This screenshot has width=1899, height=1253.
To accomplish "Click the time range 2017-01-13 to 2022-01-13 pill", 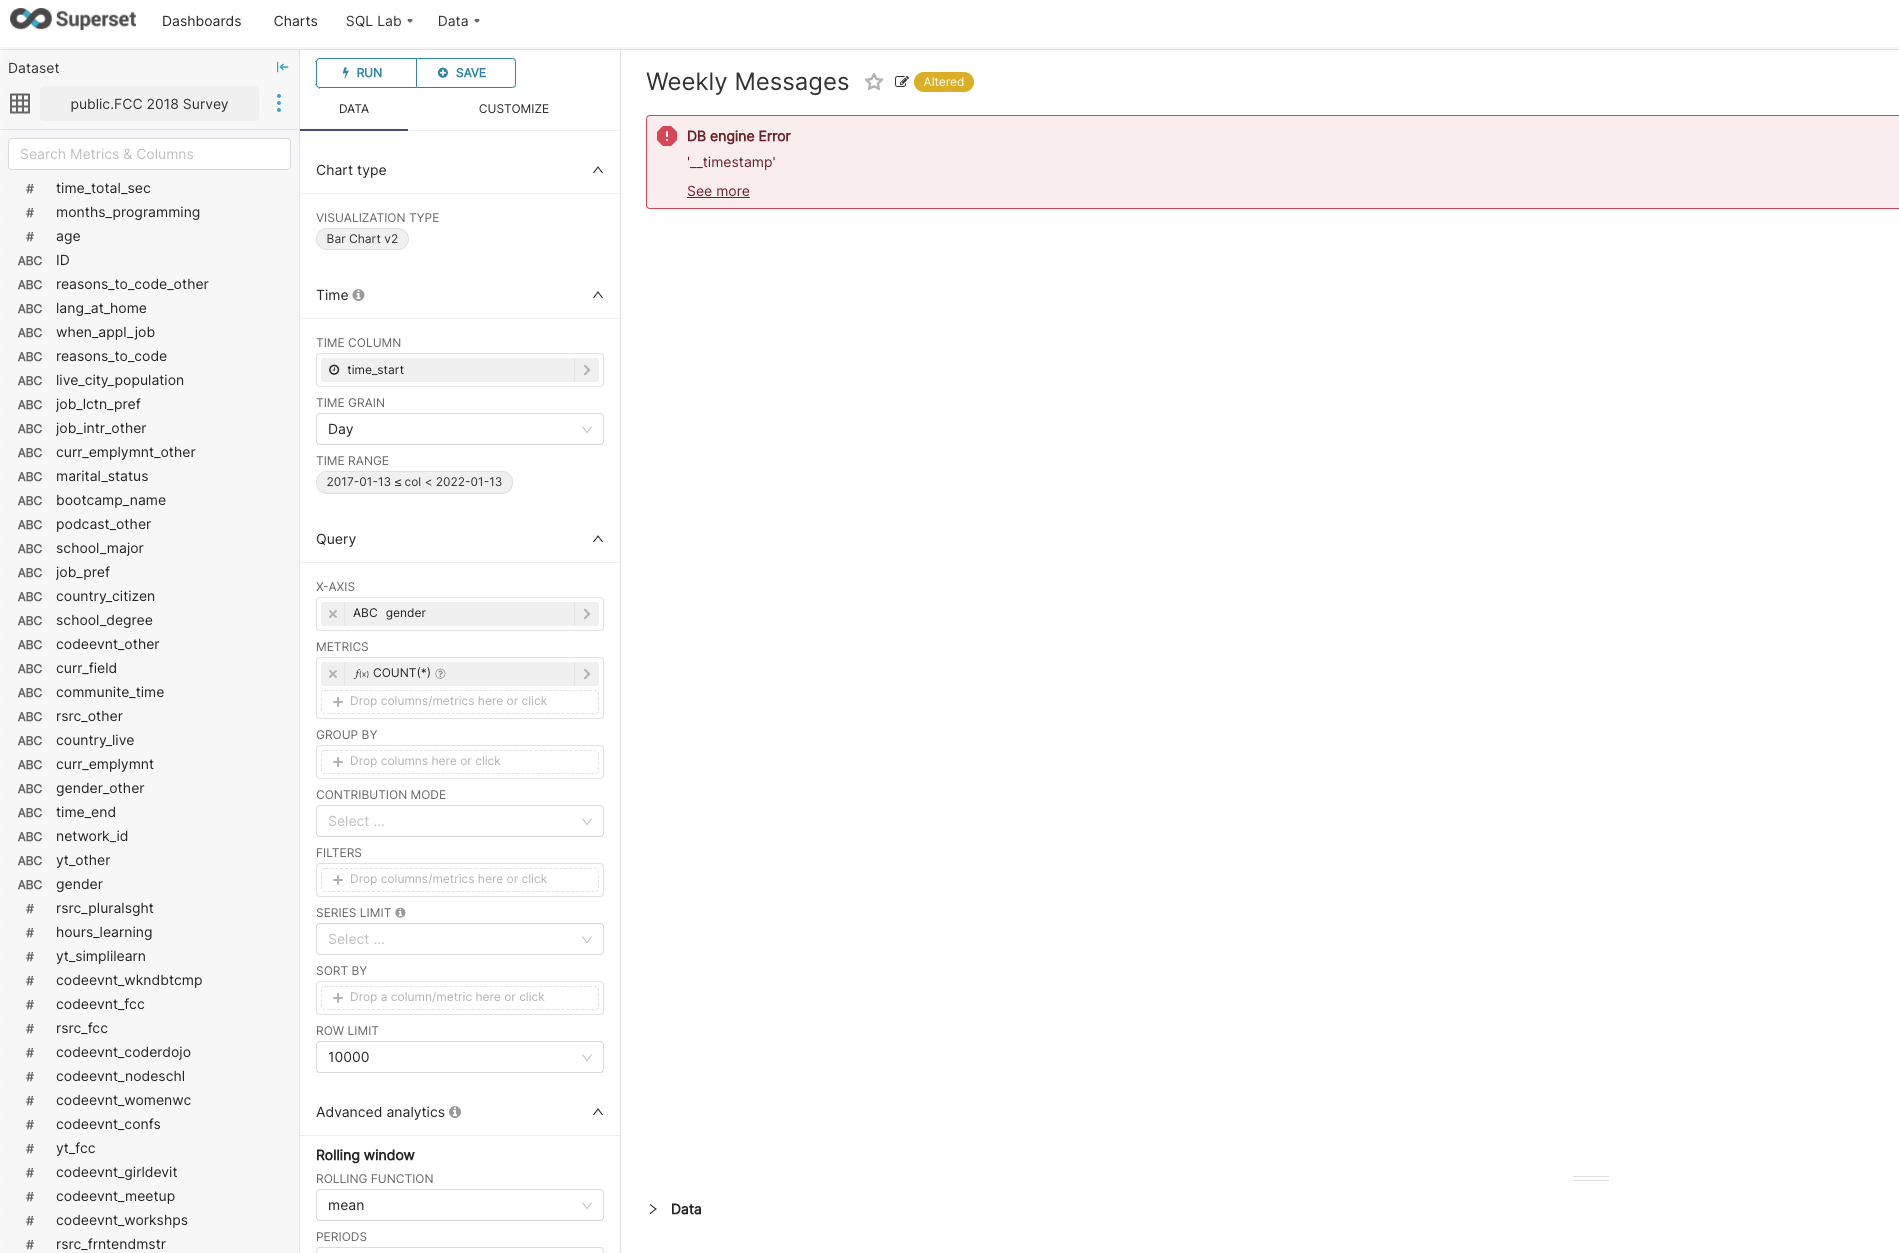I will click(x=414, y=482).
